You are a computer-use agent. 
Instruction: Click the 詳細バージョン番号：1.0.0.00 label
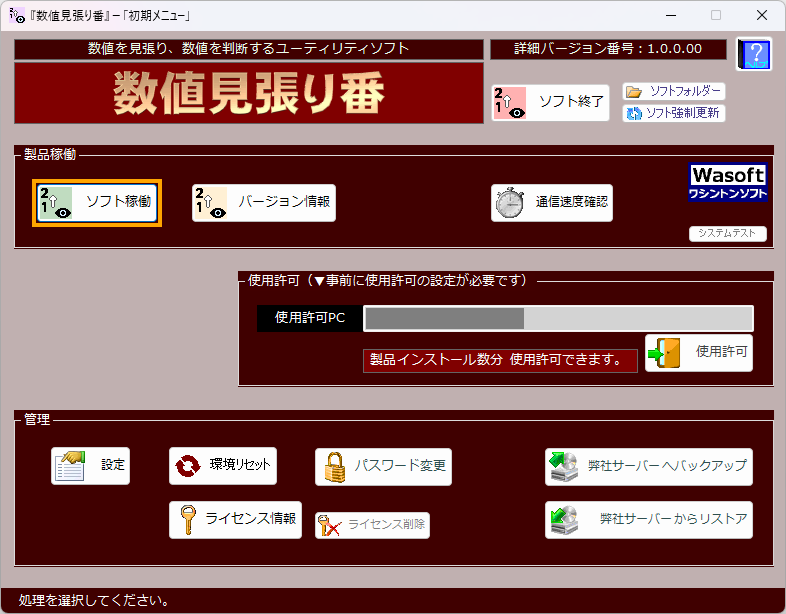(608, 49)
